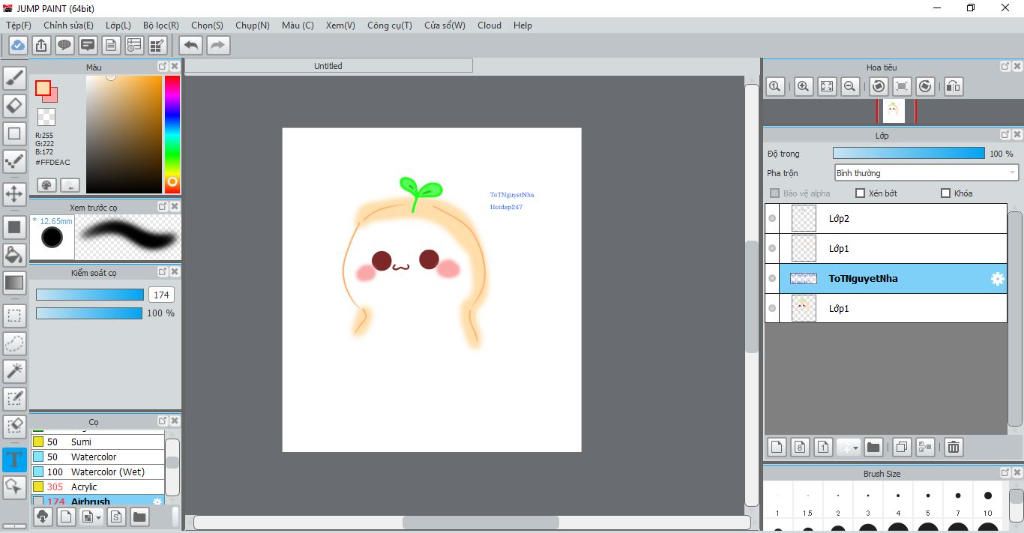Click the square comment bubble icon

88,45
